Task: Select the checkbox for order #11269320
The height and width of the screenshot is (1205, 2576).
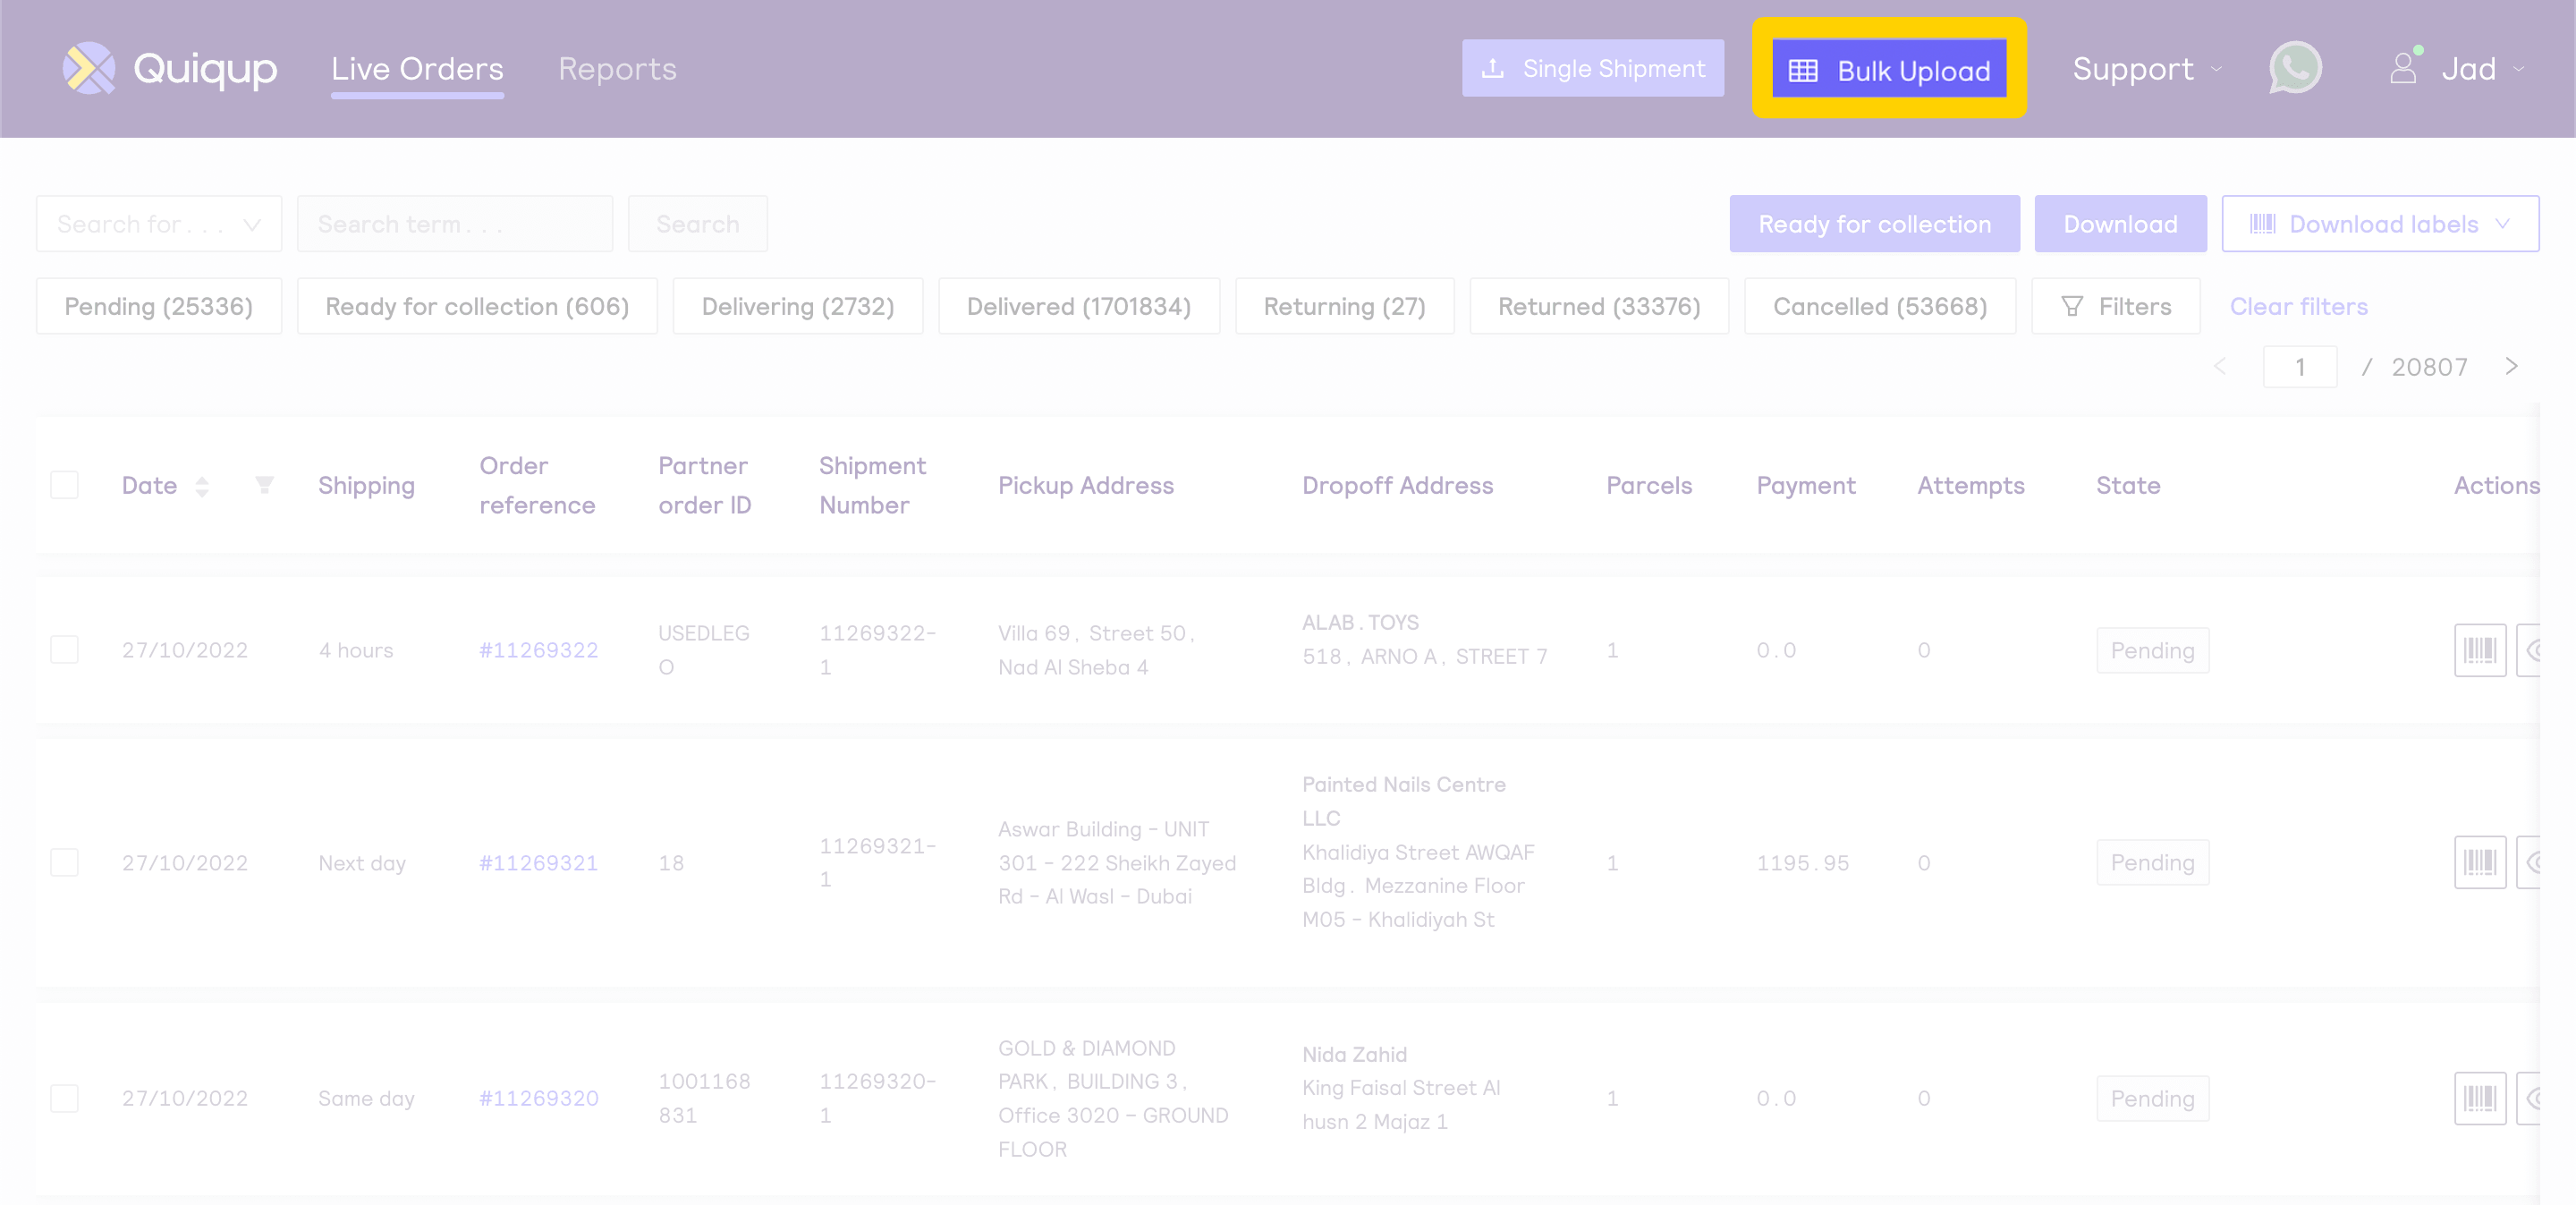Action: tap(65, 1099)
